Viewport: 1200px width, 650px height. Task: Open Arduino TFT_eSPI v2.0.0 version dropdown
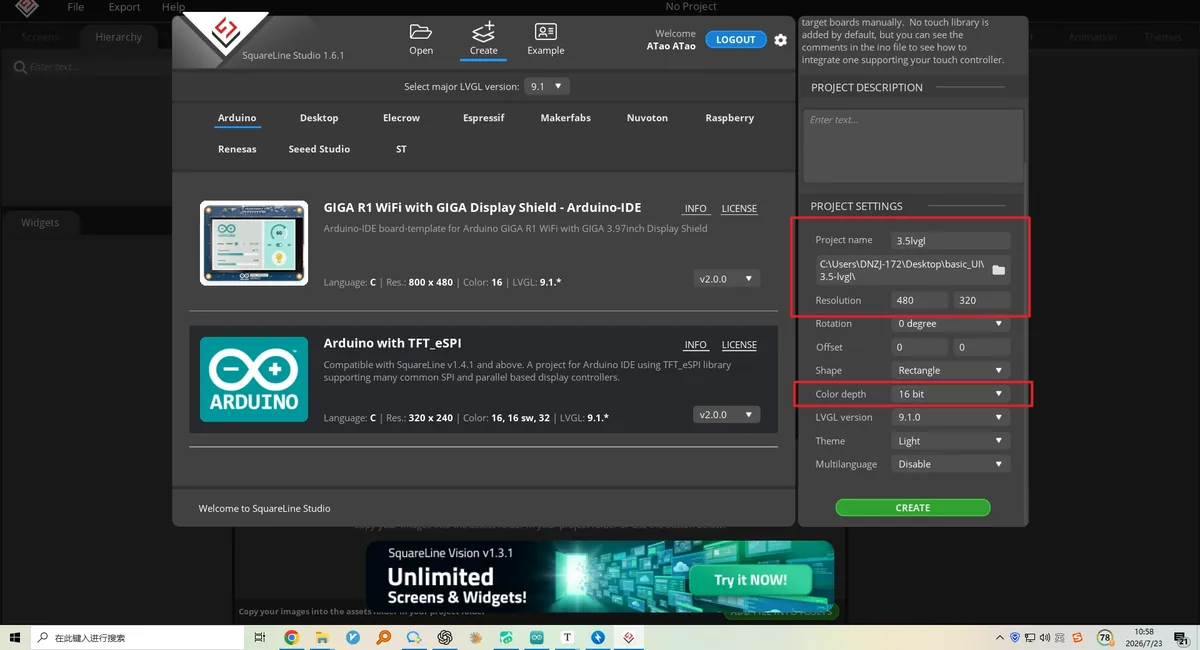click(727, 414)
